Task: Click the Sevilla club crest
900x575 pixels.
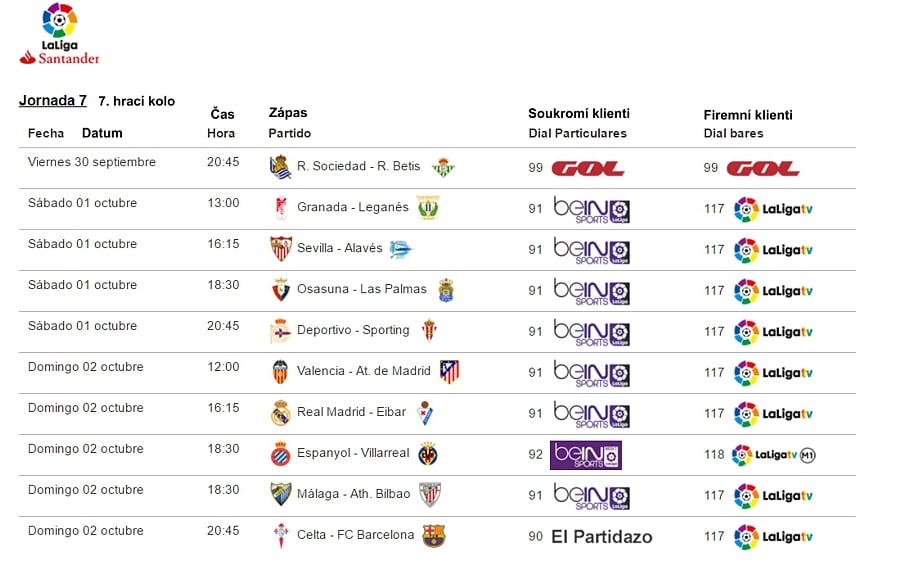Action: [x=281, y=249]
